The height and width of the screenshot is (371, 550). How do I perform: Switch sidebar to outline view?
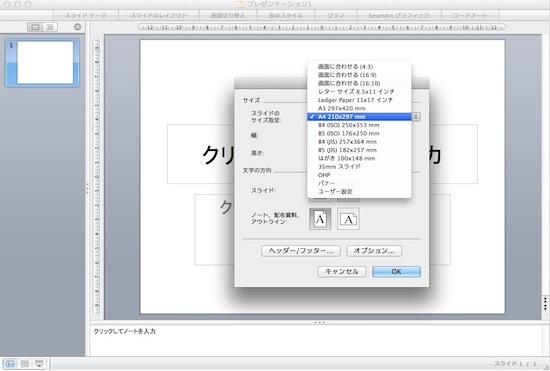click(x=50, y=27)
